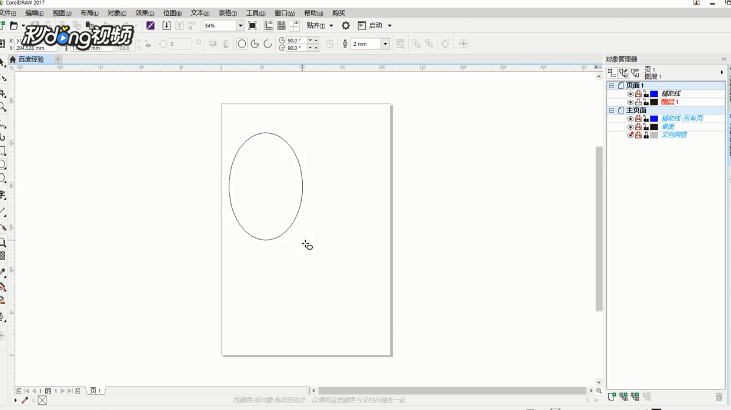The image size is (731, 410).
Task: Open 编辑 menu
Action: point(34,13)
